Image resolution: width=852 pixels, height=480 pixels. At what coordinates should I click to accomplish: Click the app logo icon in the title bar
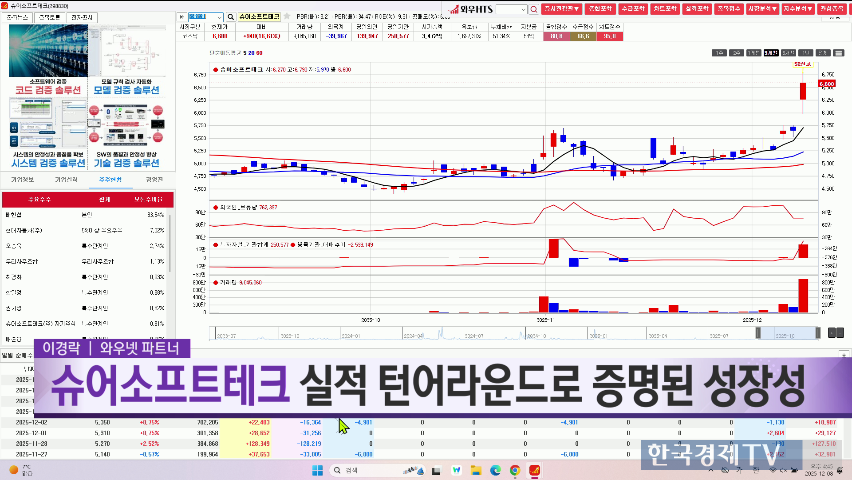click(6, 6)
